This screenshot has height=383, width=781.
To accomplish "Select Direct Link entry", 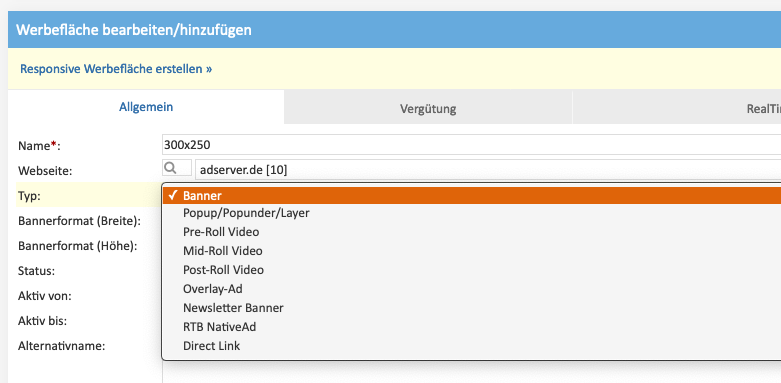I will pos(472,345).
